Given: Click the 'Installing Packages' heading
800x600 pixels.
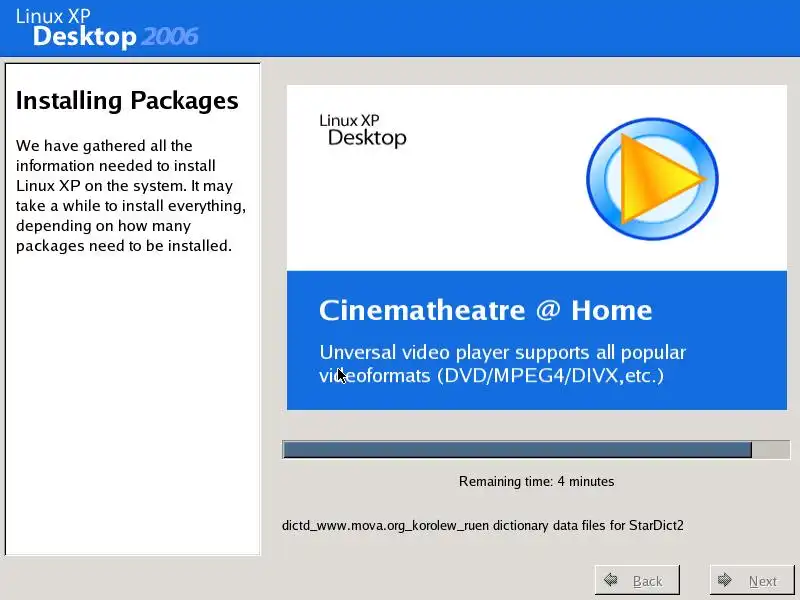Looking at the screenshot, I should 127,101.
